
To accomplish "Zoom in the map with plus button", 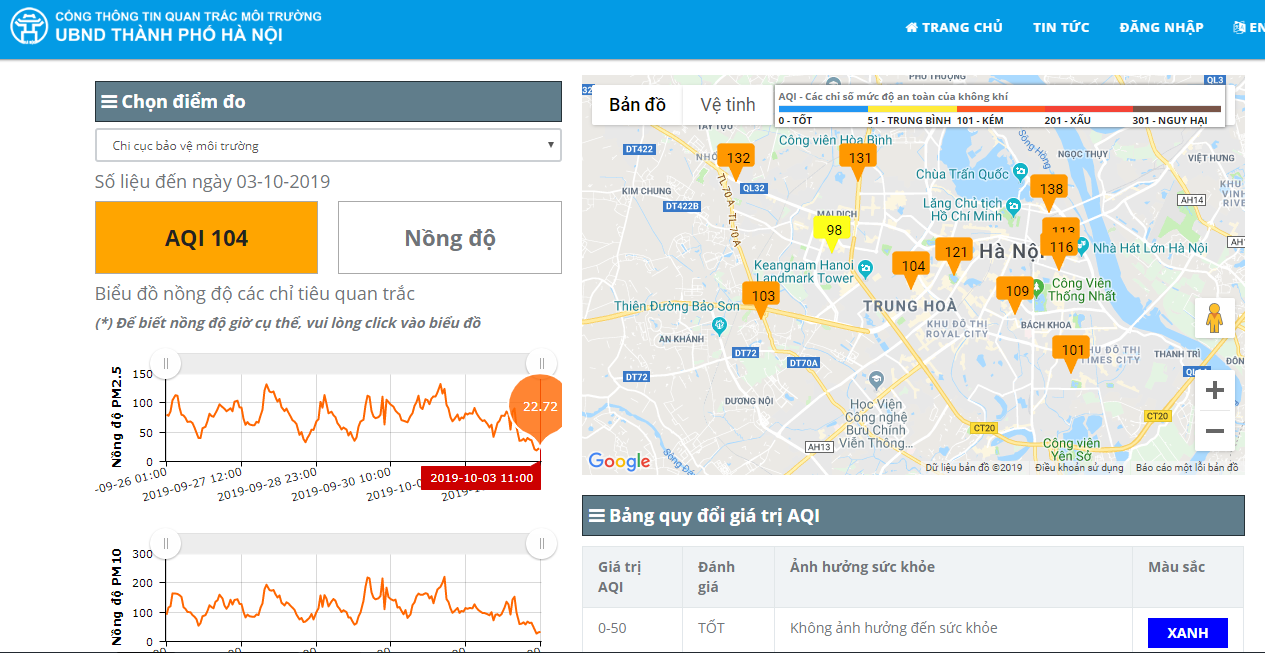I will pos(1214,391).
